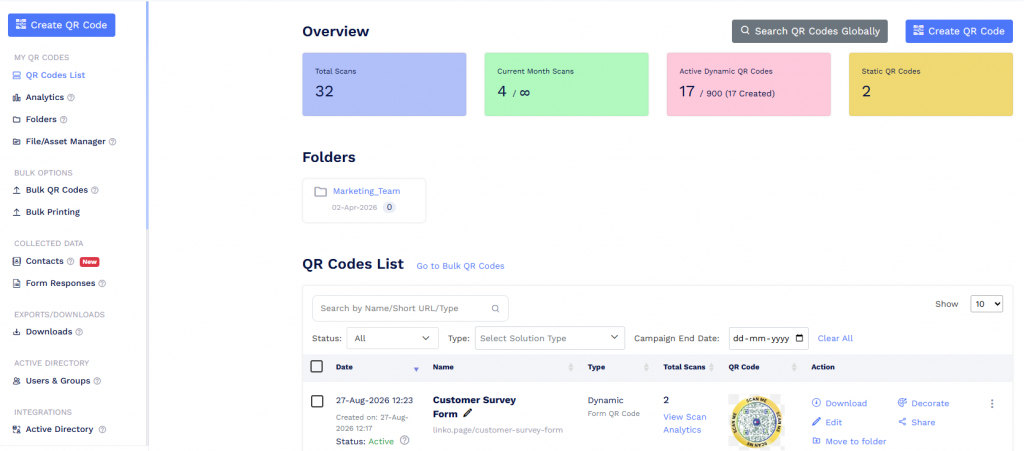Click the Search QR Codes Globally button

pyautogui.click(x=810, y=31)
